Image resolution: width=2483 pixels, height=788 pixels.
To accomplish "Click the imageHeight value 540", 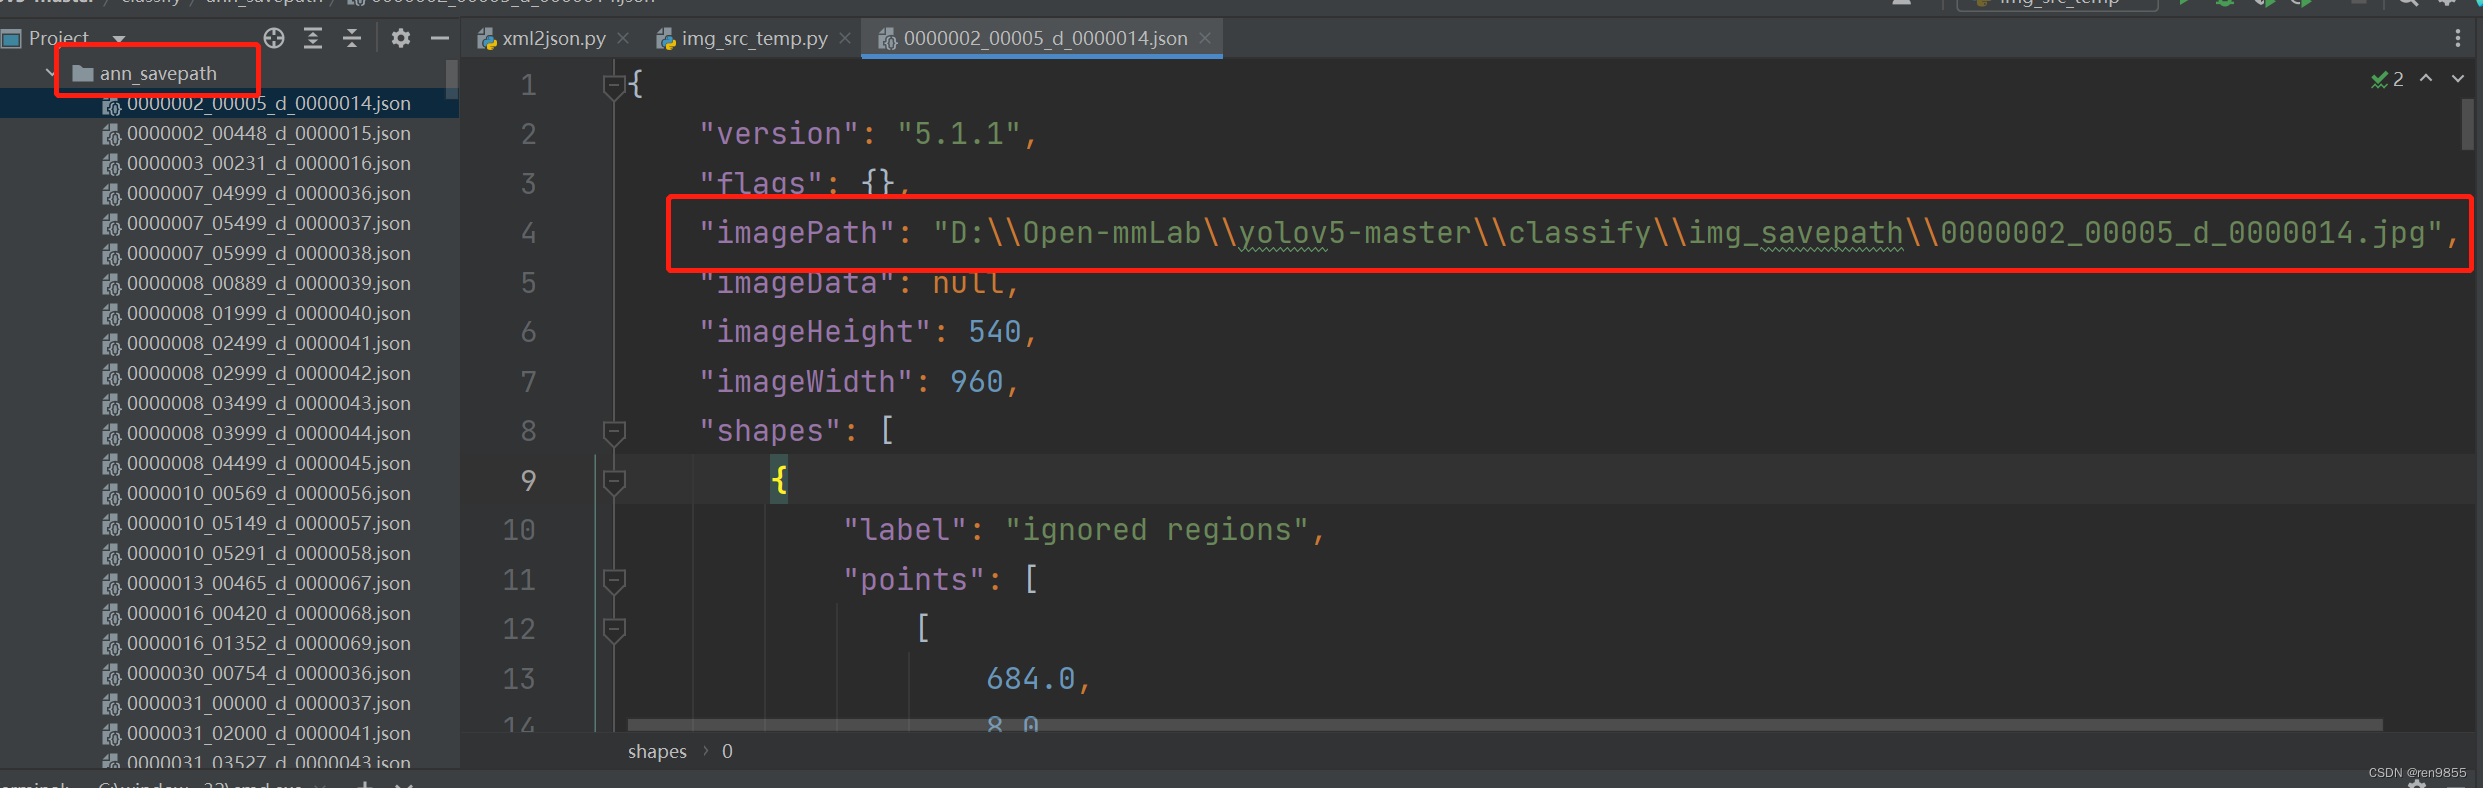I will point(995,332).
